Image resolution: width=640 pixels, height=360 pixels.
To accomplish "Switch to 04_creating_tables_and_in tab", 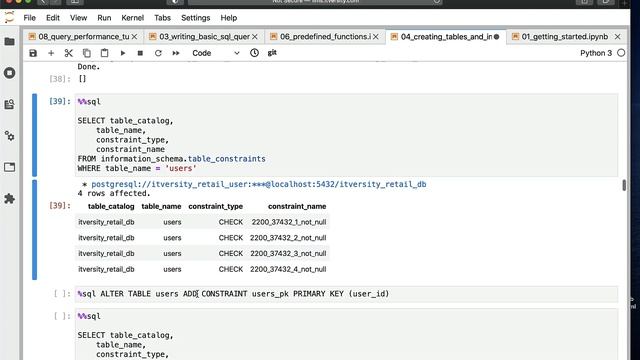I will [x=446, y=37].
